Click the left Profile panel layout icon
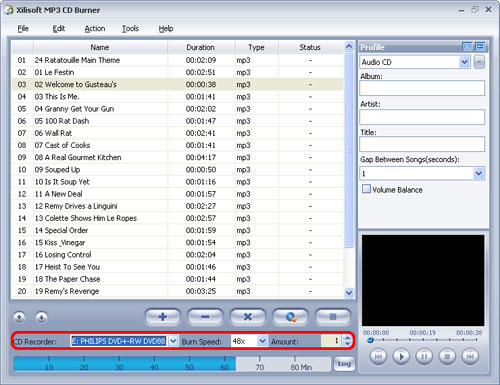Image resolution: width=500 pixels, height=385 pixels. pos(467,46)
